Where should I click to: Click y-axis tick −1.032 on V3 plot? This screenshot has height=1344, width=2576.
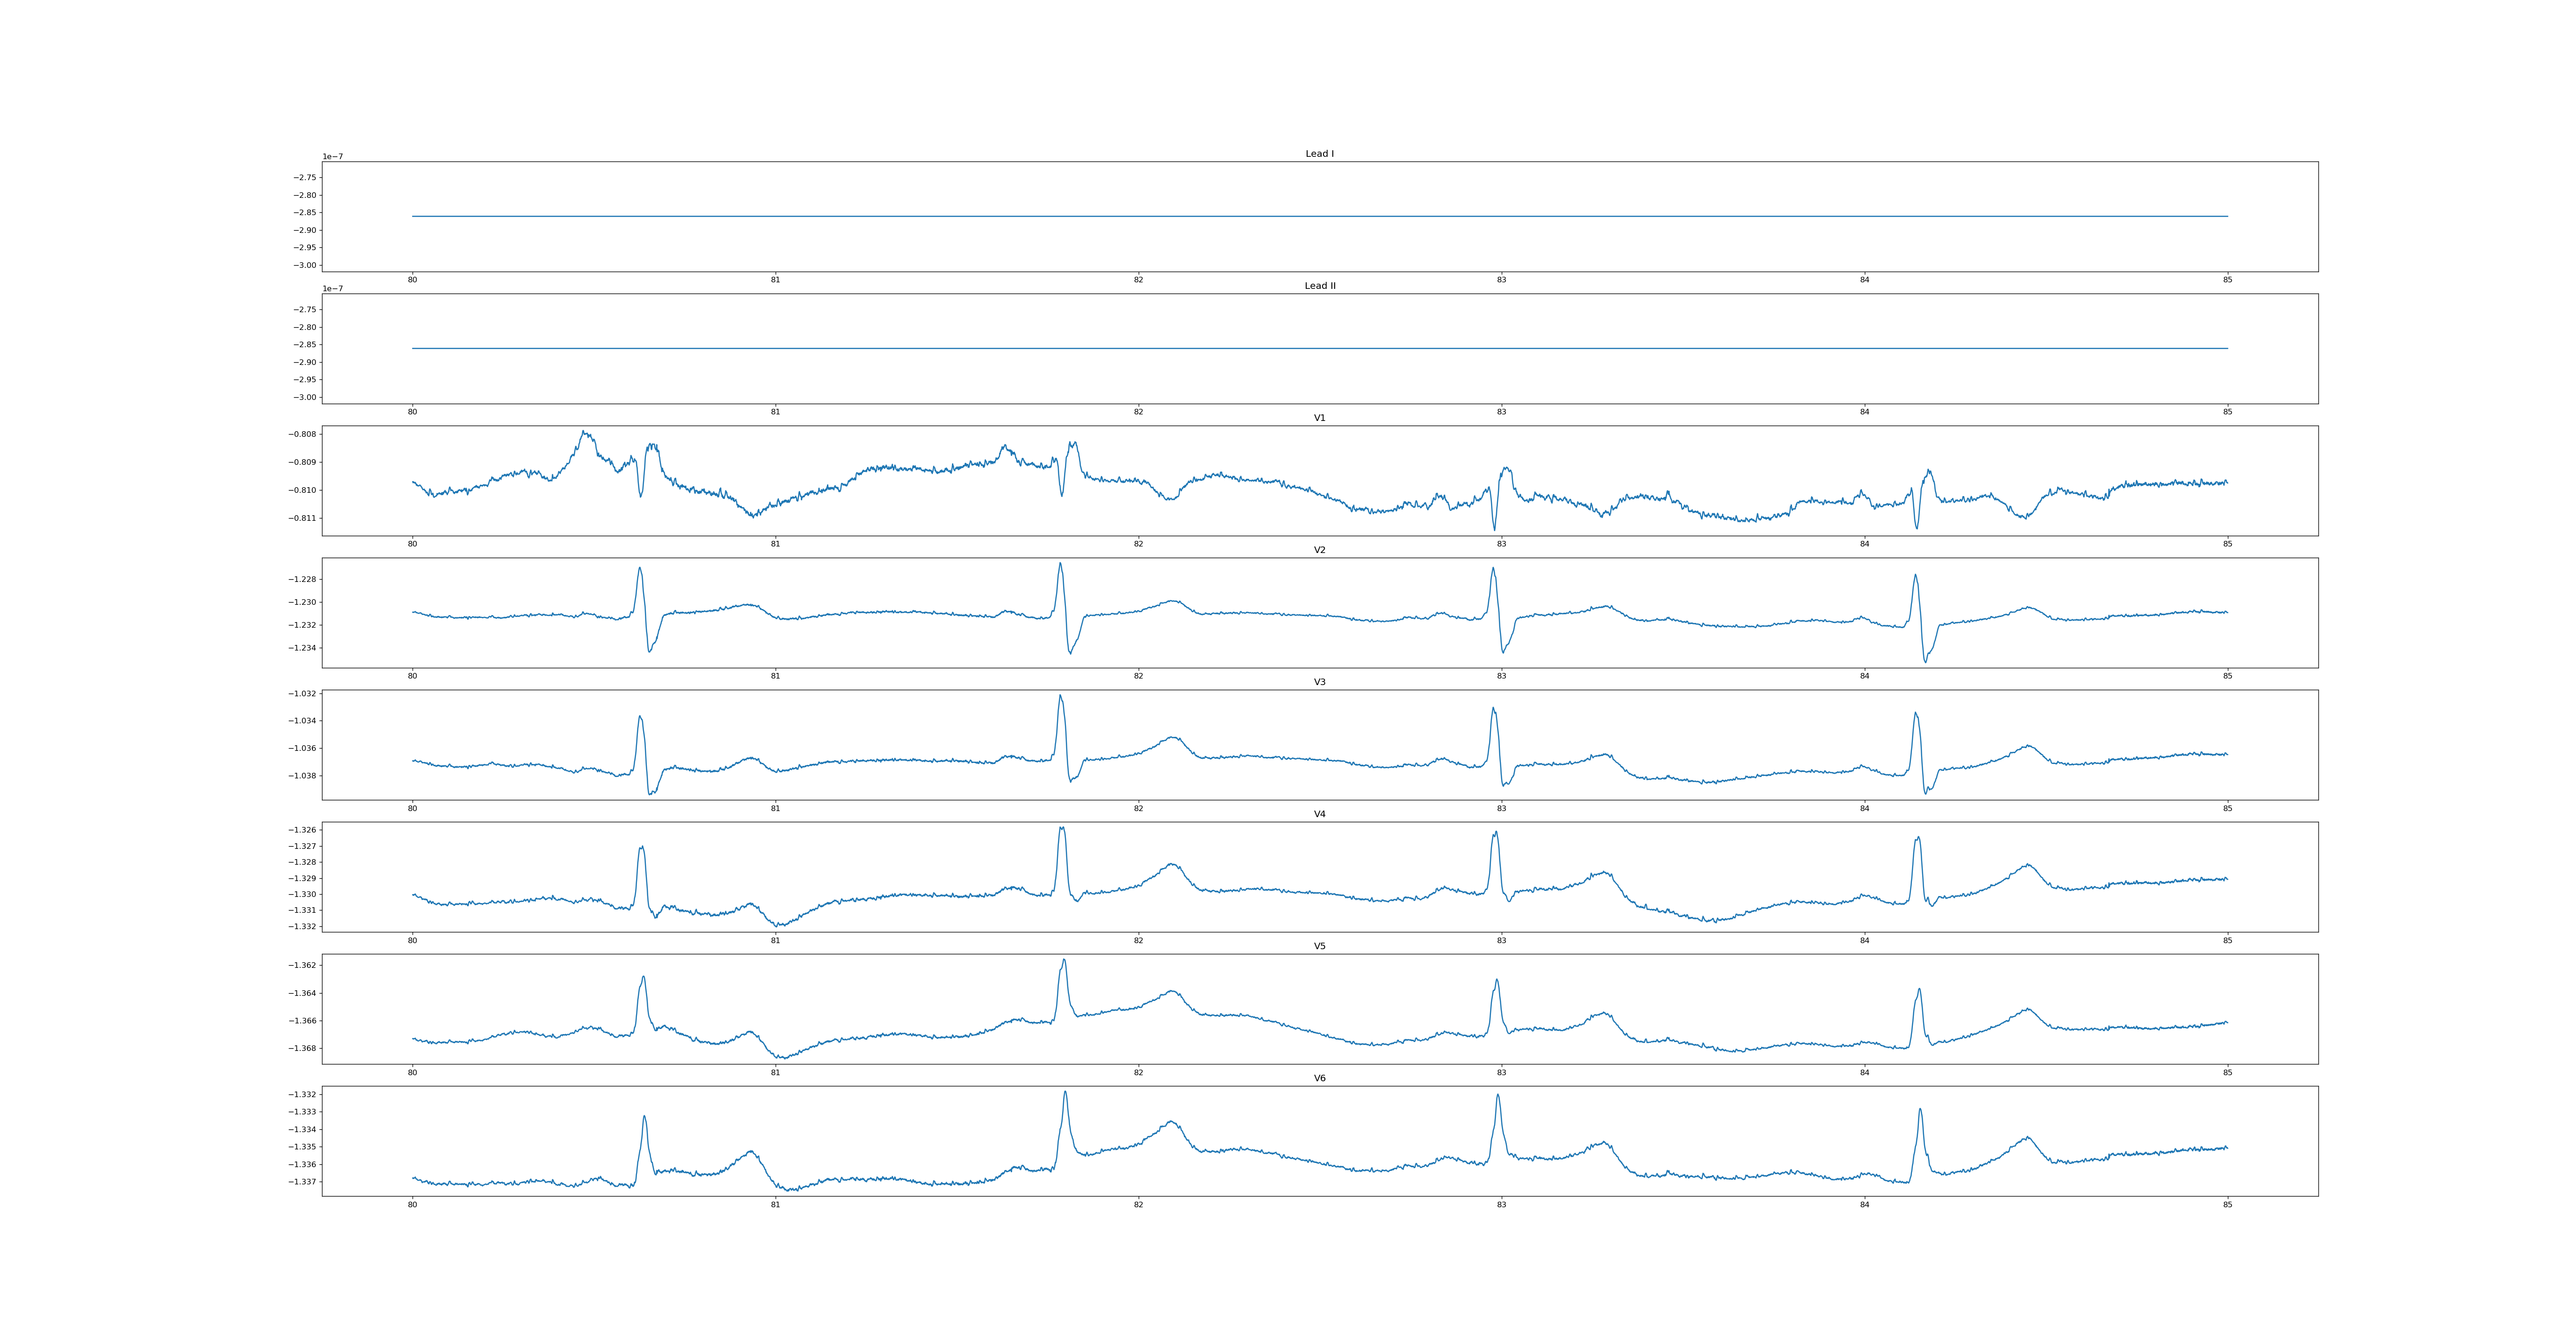click(303, 694)
